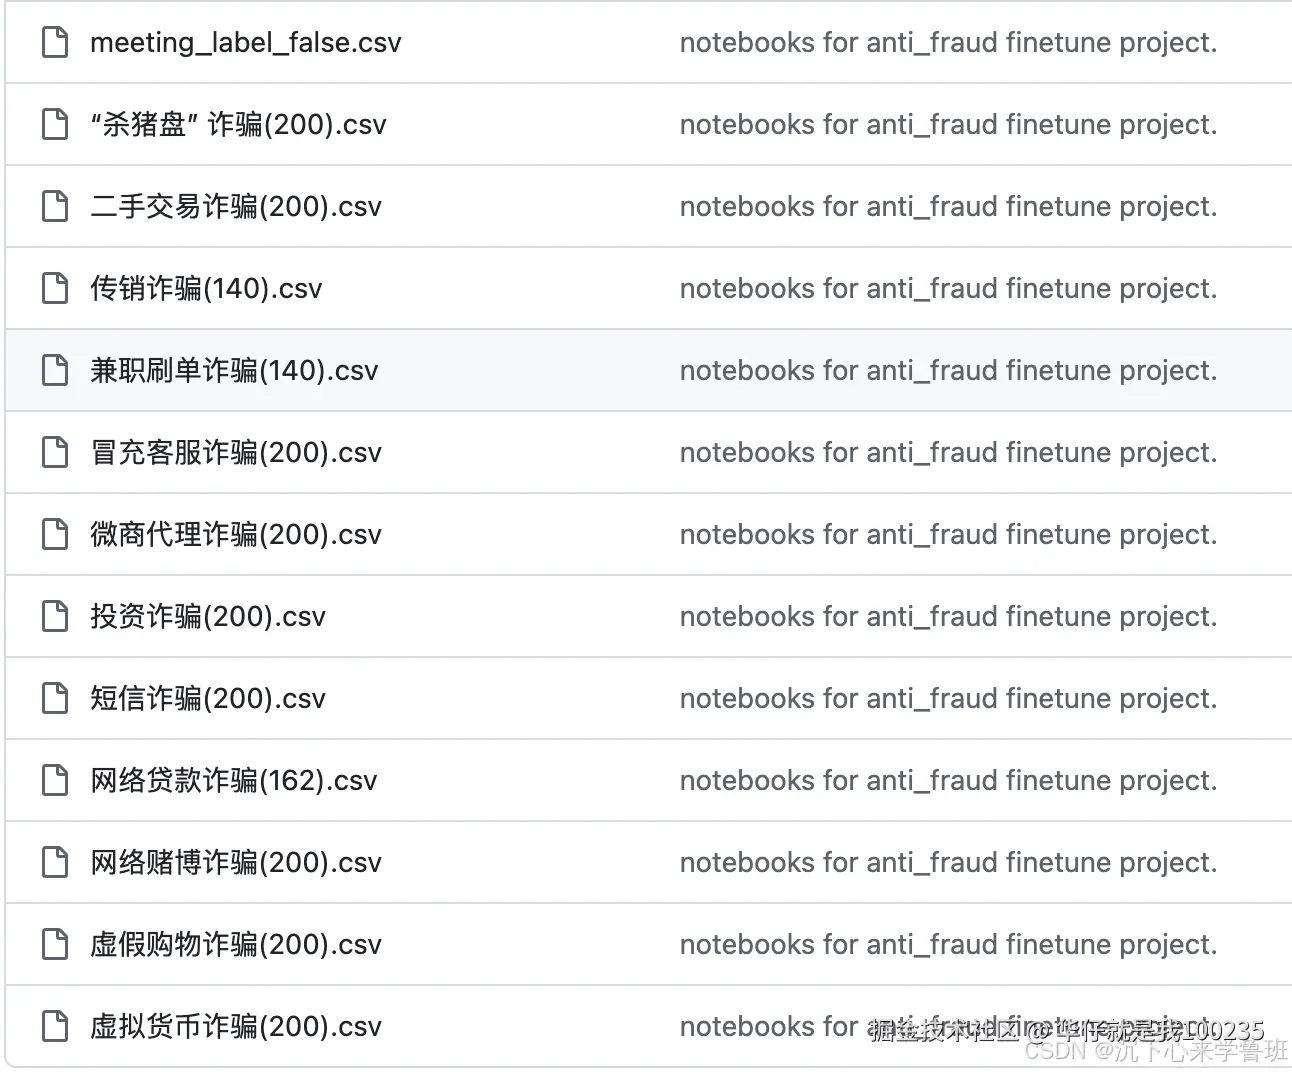View commit message in 投资诈骗 row
Screen dimensions: 1292x1072
pyautogui.click(x=948, y=617)
